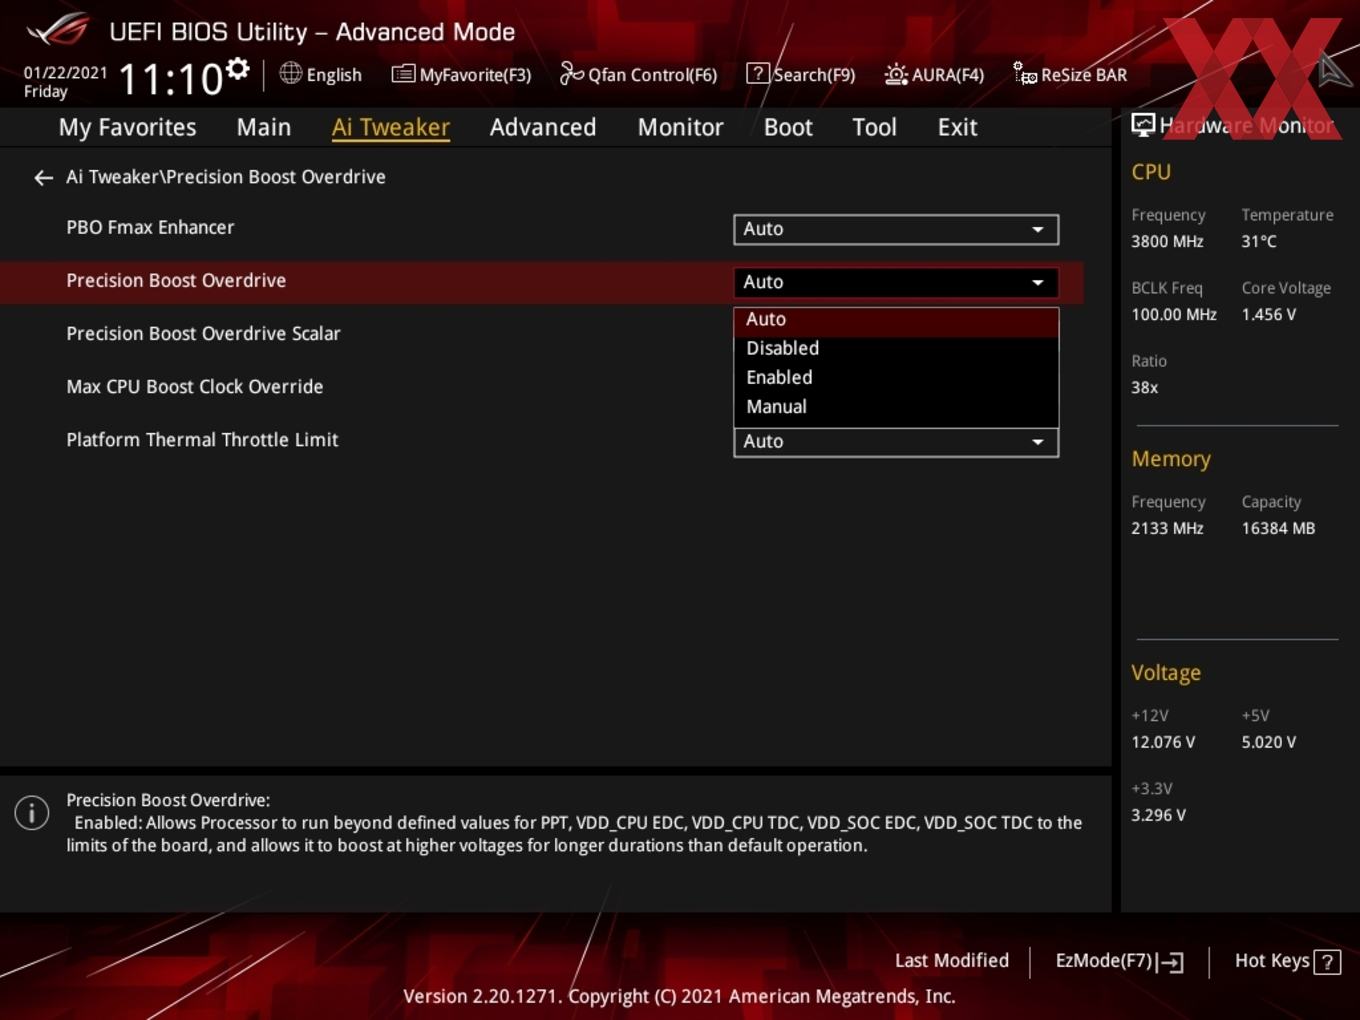Click the PBO Fmax Enhancer dropdown arrow
Image resolution: width=1360 pixels, height=1020 pixels.
click(x=1038, y=229)
